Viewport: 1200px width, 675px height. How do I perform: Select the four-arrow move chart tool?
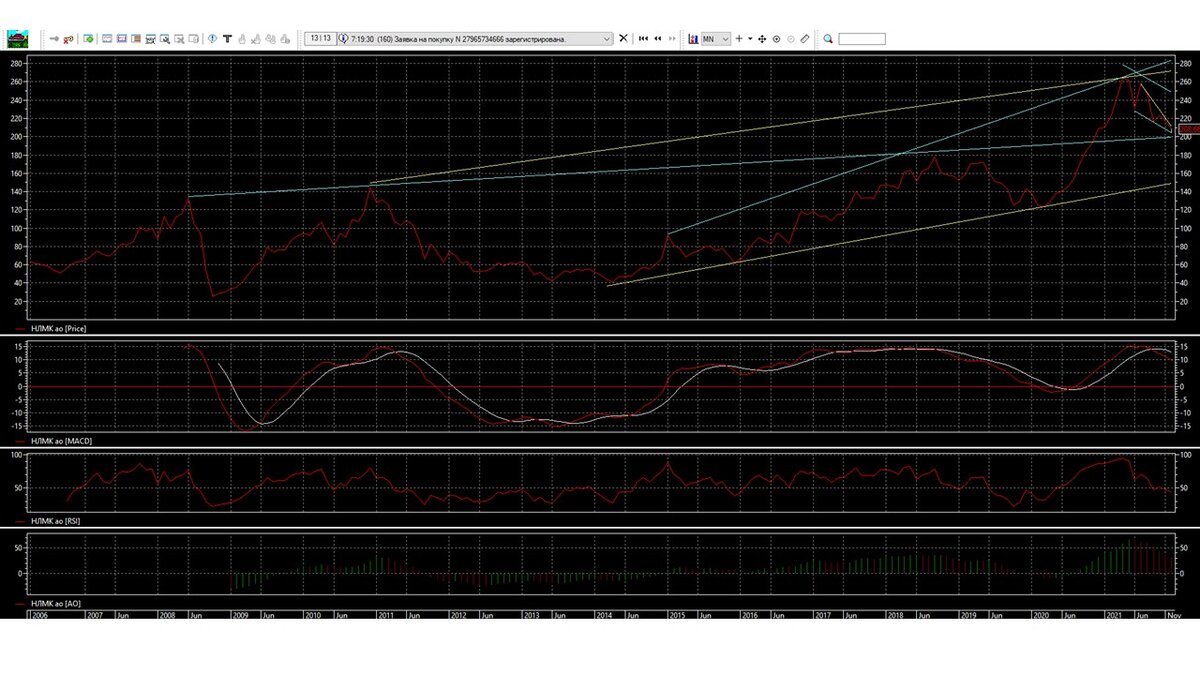pos(762,39)
